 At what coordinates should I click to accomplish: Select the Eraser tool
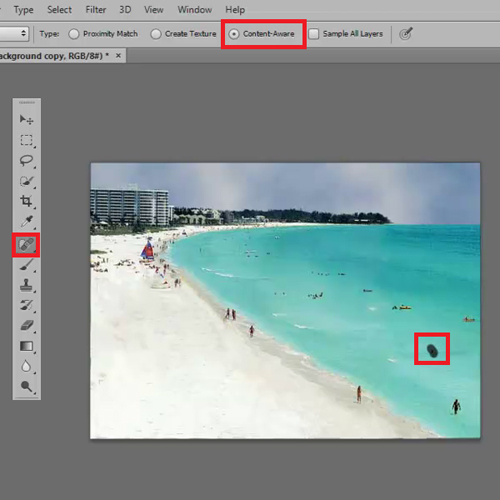tap(26, 325)
